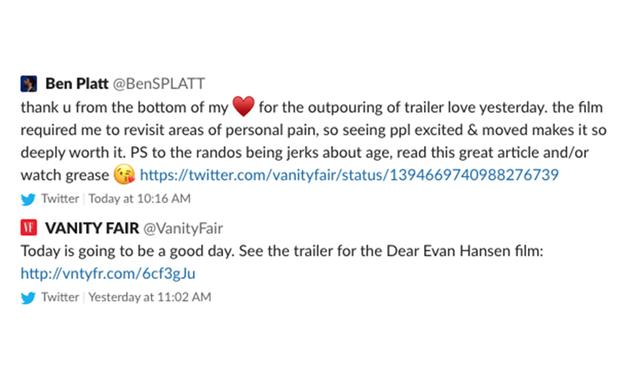Image resolution: width=640 pixels, height=384 pixels.
Task: Open the twitter.com/vanityfair/status link
Action: (x=349, y=175)
